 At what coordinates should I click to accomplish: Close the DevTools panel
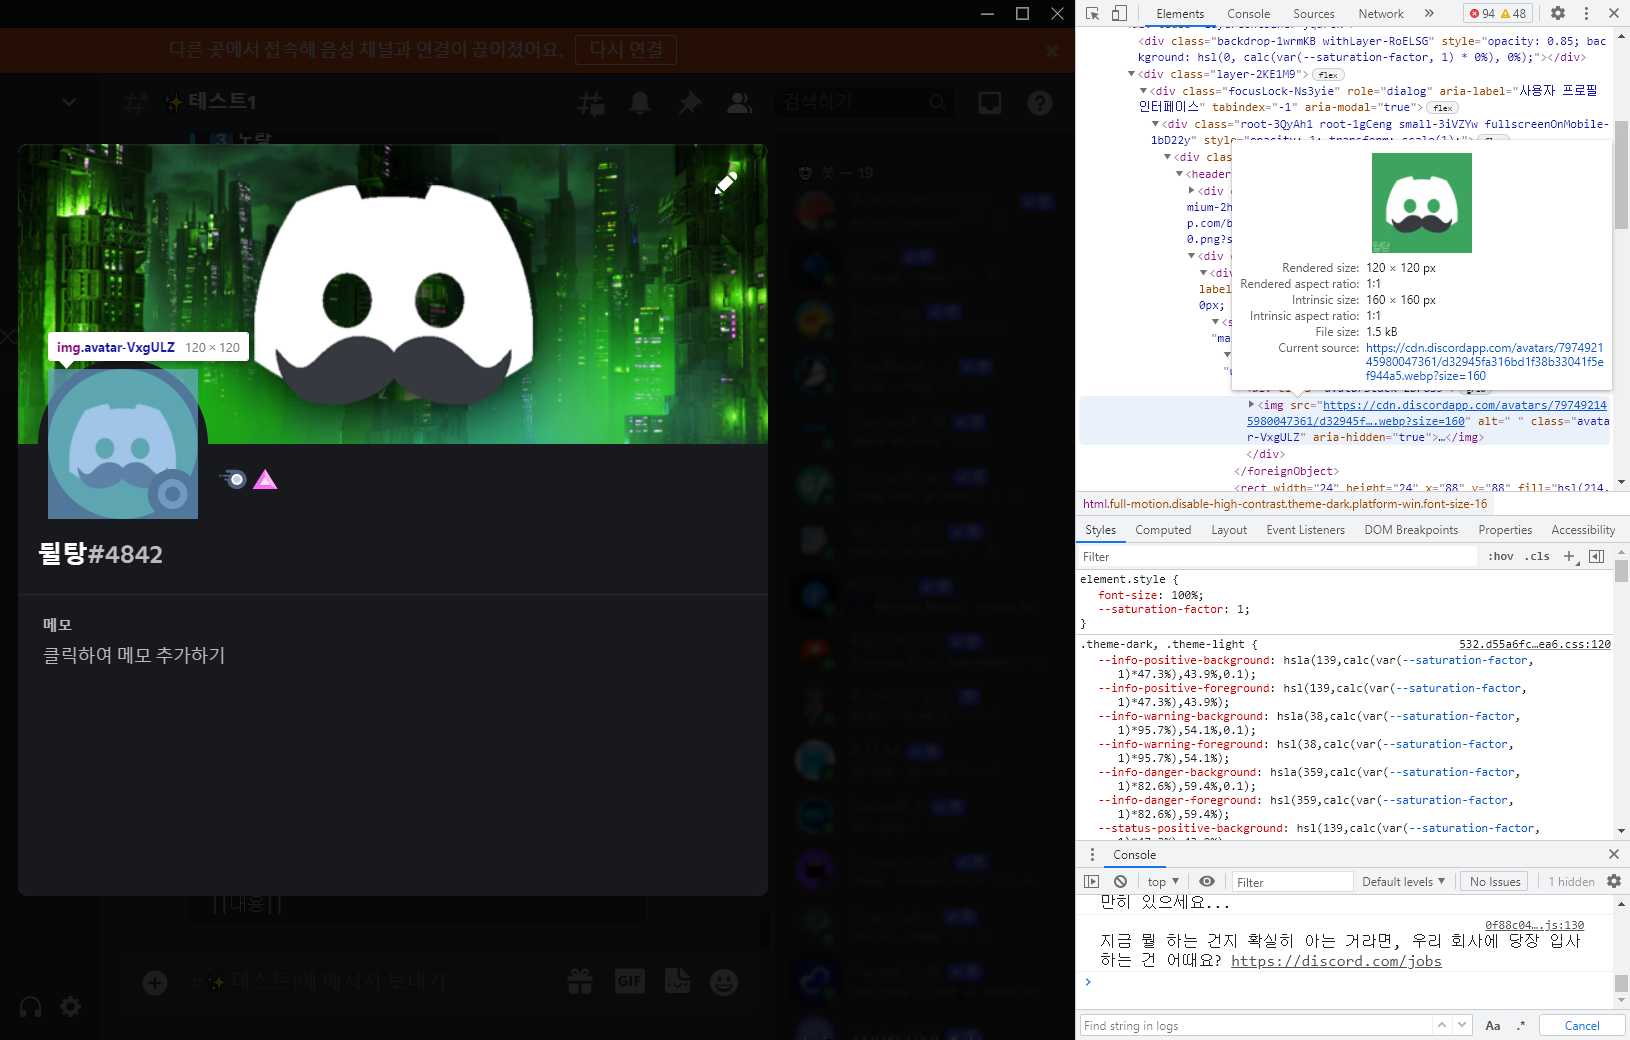1614,13
